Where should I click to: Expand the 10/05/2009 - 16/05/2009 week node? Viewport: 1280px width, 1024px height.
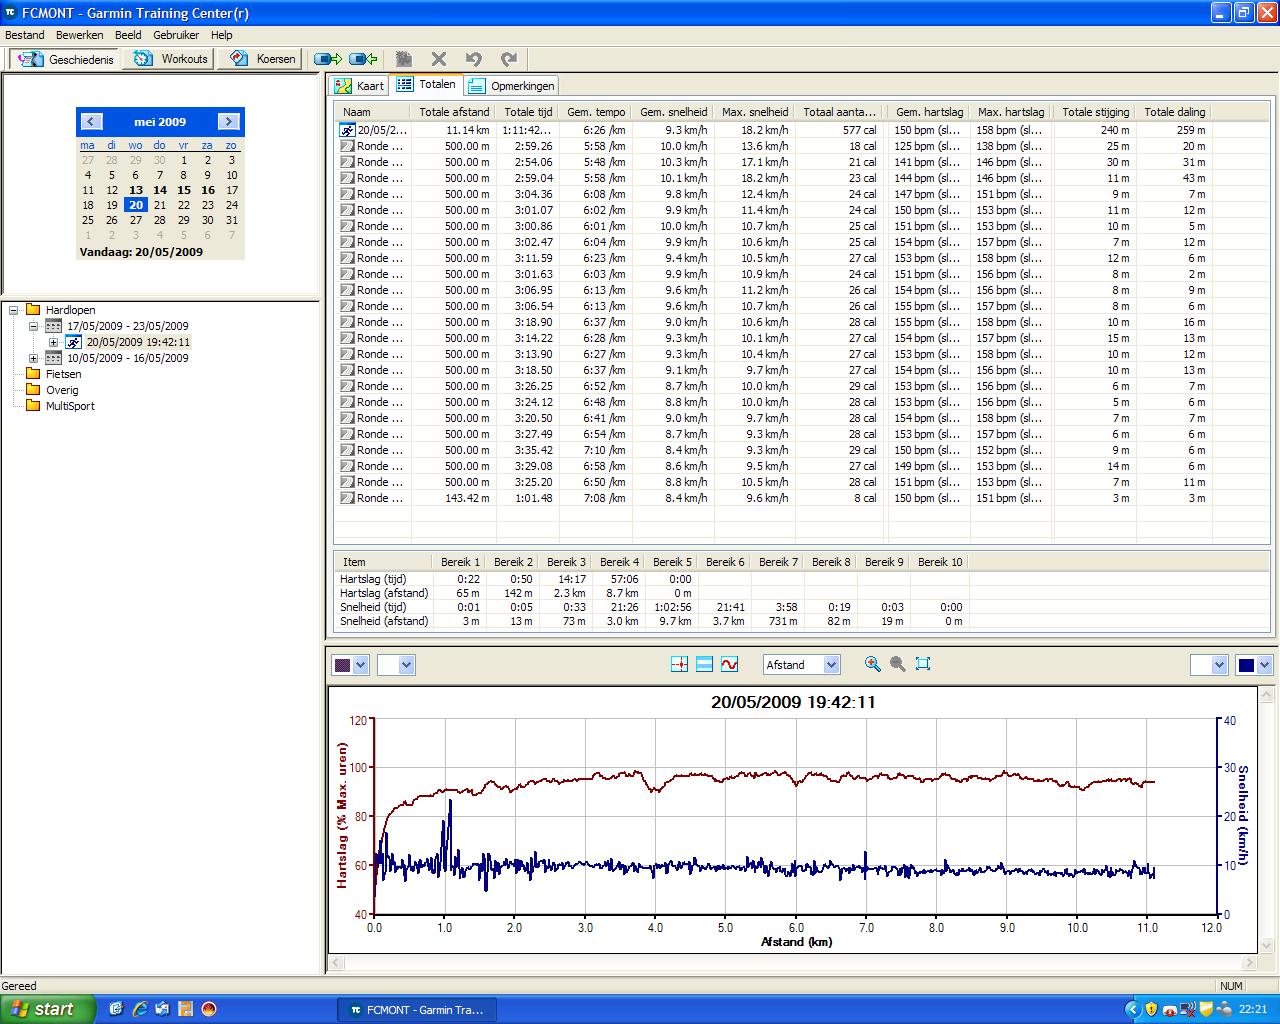[34, 358]
